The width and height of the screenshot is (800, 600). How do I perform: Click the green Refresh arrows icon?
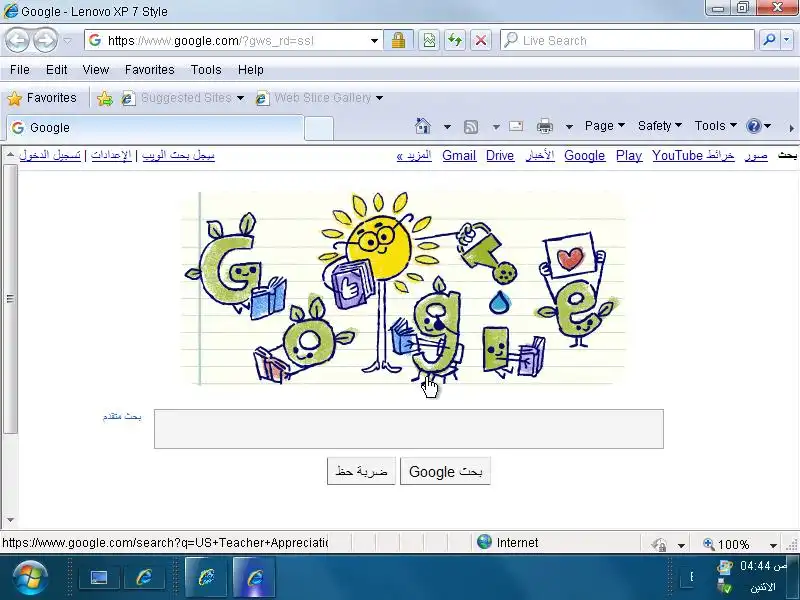(x=455, y=40)
